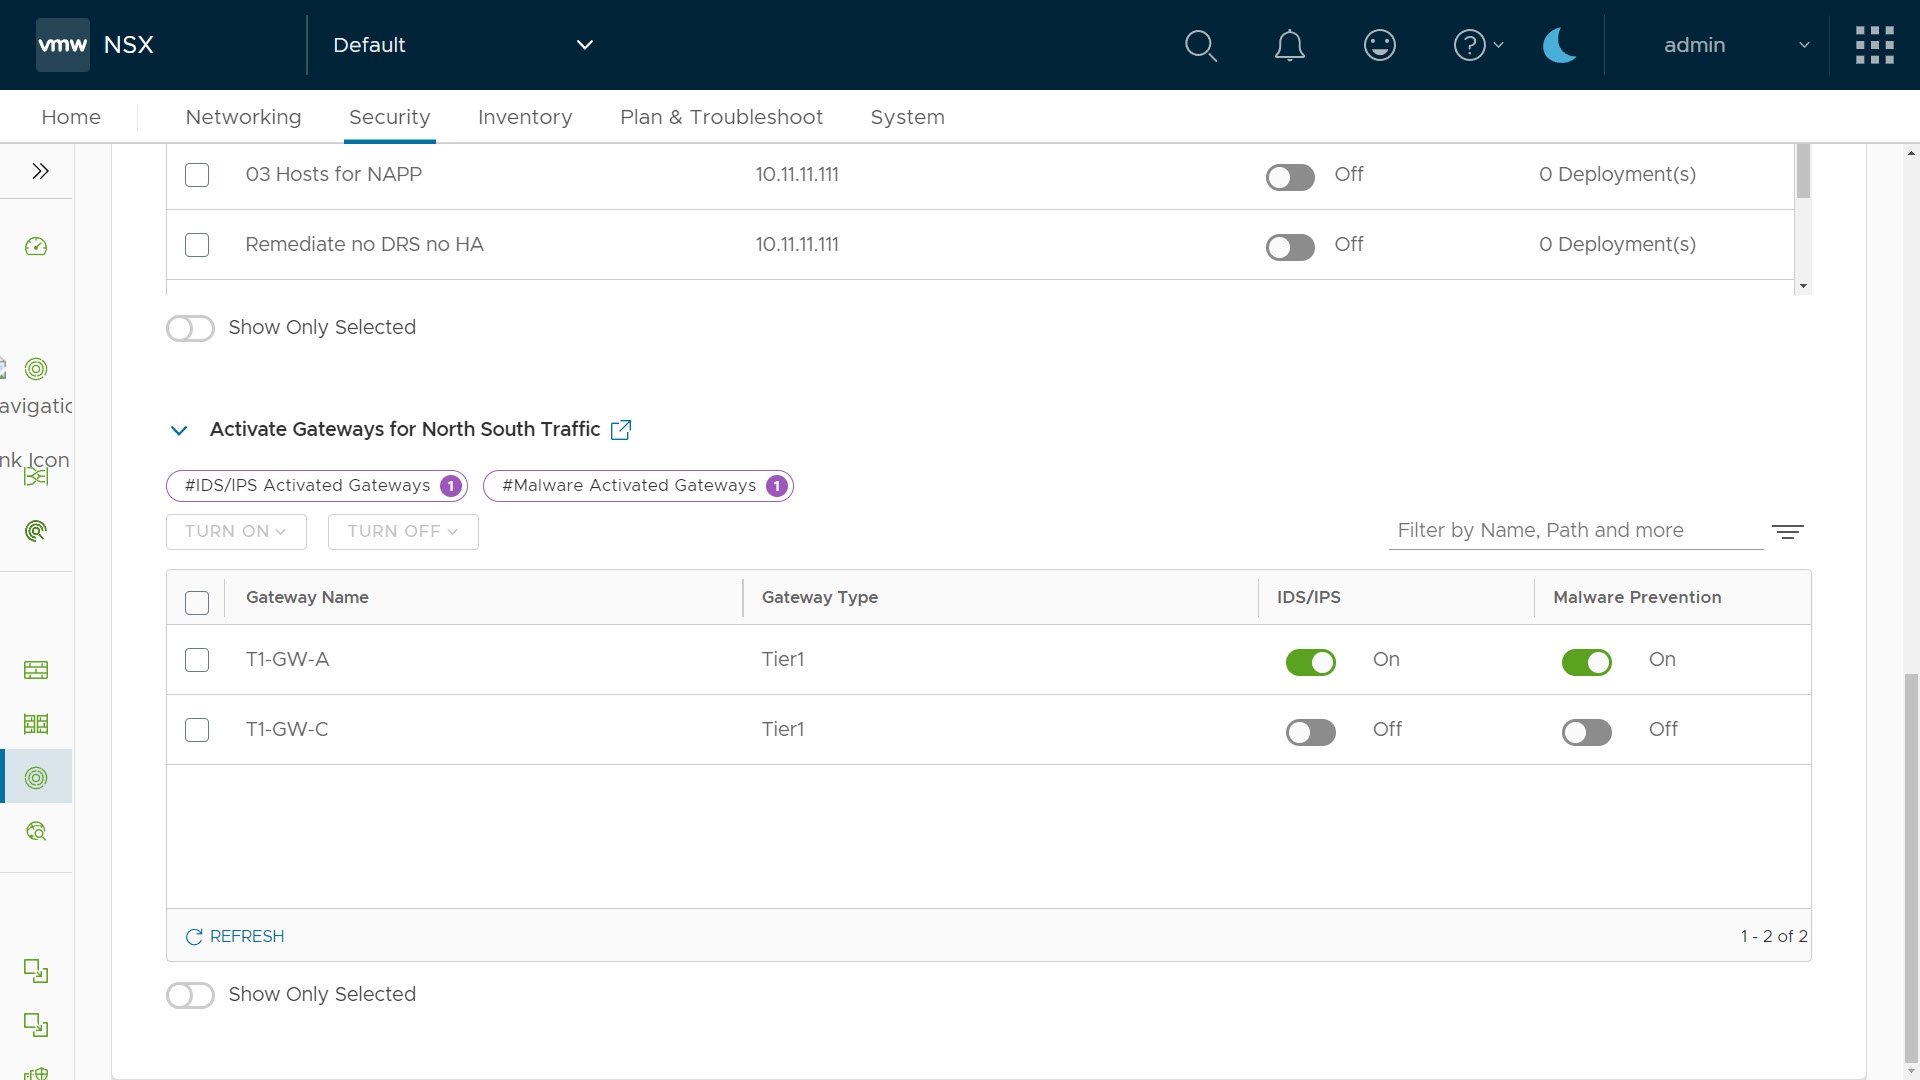Open external link icon beside North South Traffic
Screen dimensions: 1920x1080
(620, 430)
